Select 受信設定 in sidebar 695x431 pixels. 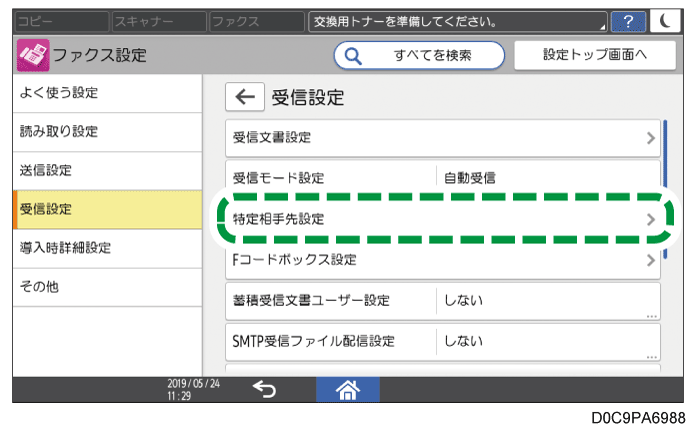point(107,210)
